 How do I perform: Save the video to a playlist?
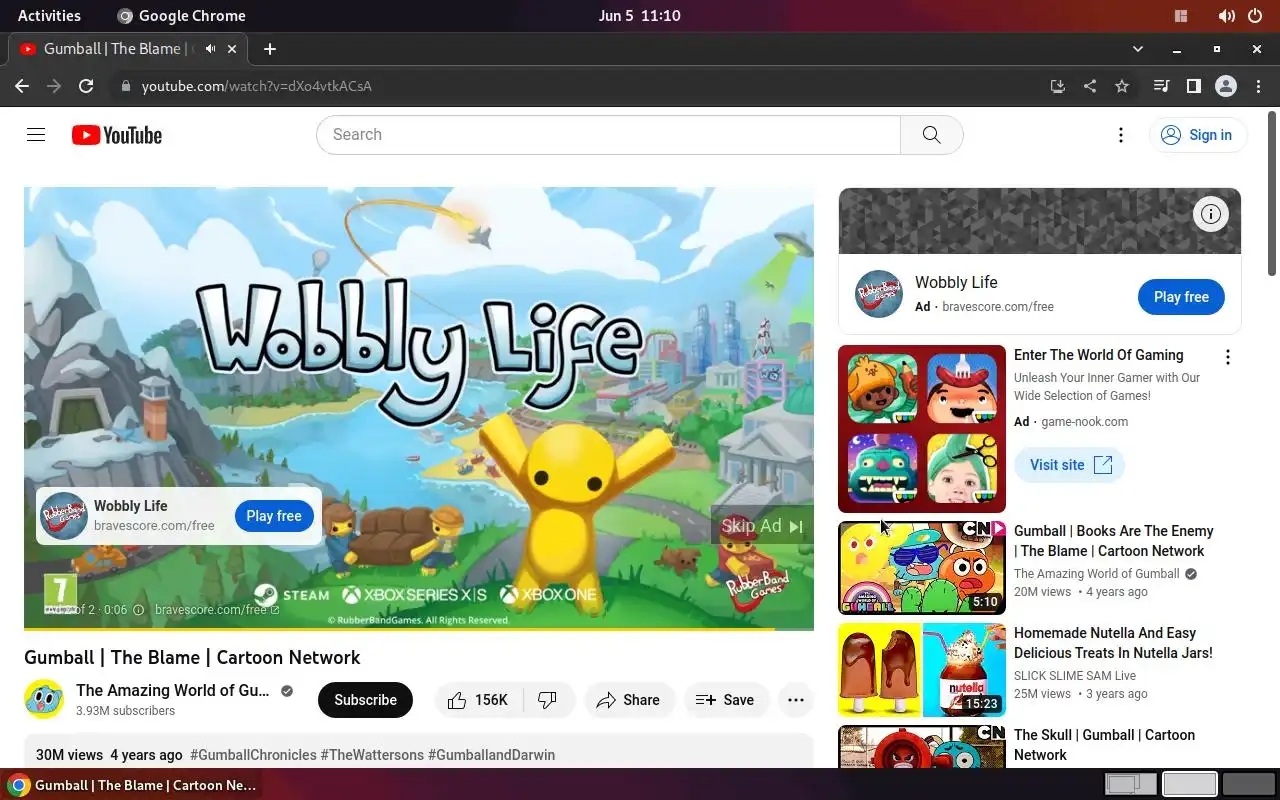[x=726, y=700]
